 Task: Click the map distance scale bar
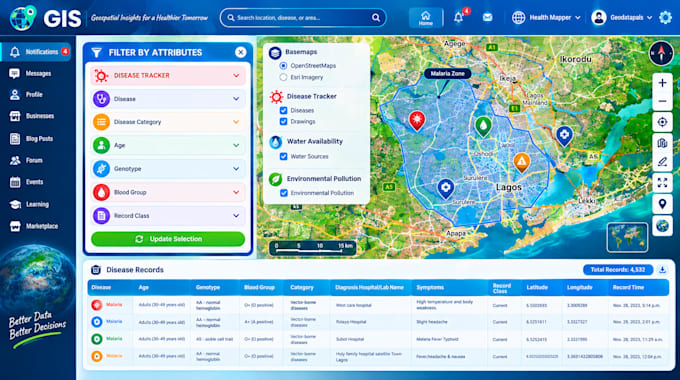313,248
